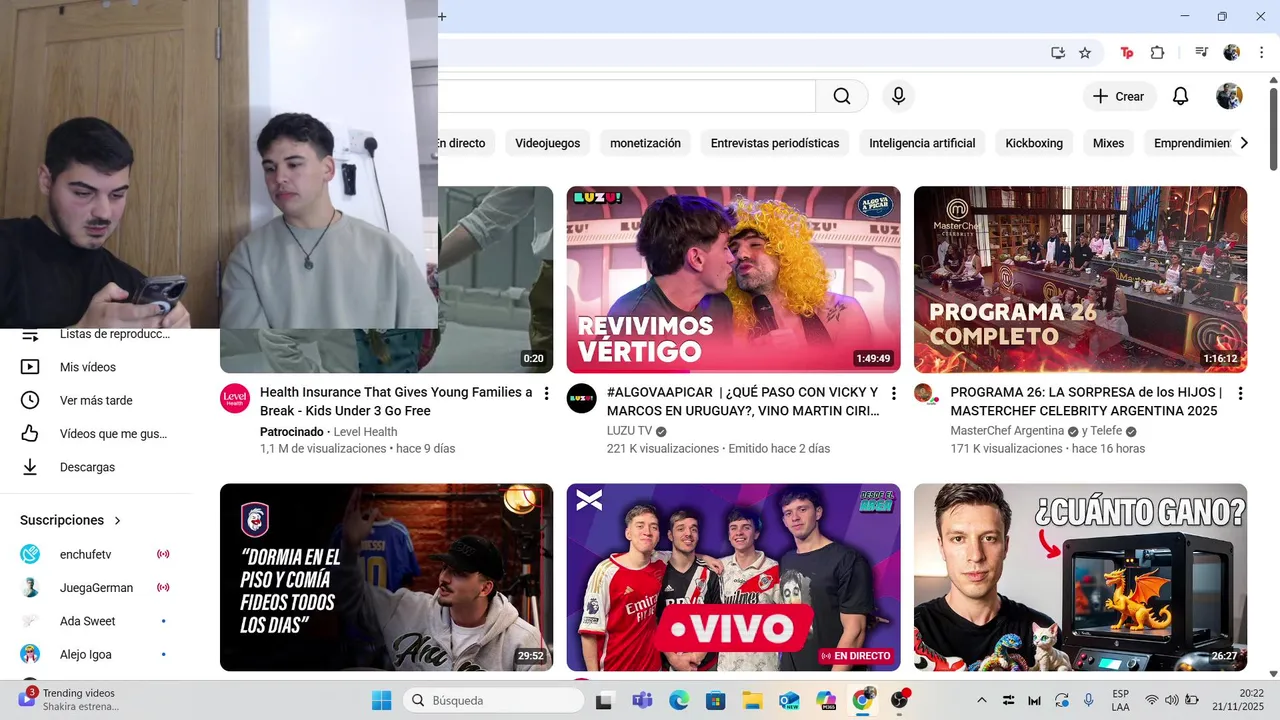
Task: Open the red Tp extension
Action: click(1127, 53)
